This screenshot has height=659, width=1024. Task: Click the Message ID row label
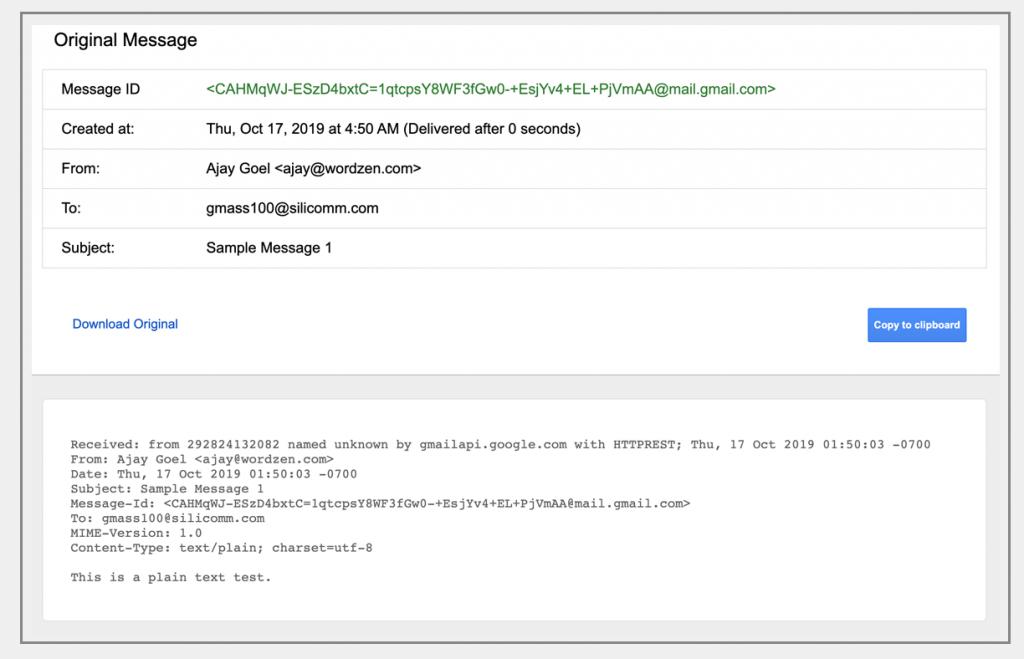tap(100, 89)
